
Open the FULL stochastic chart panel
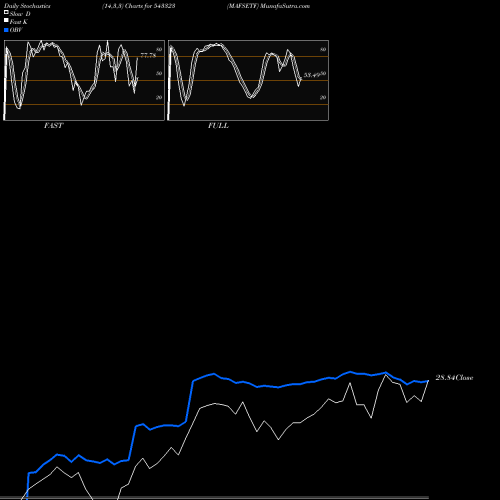[x=248, y=80]
